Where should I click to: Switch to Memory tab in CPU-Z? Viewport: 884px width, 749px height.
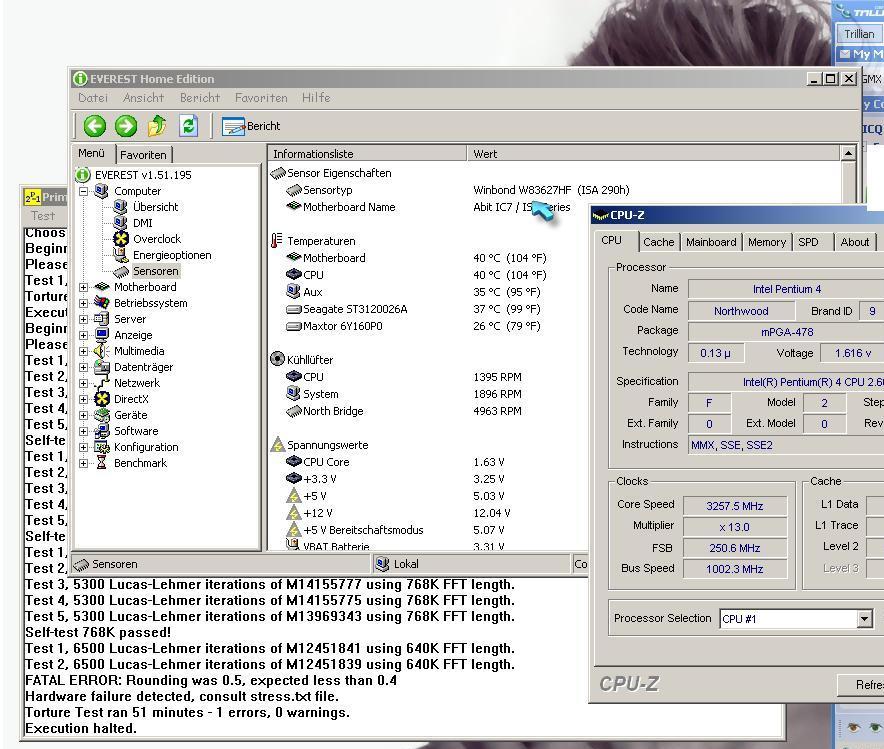[x=767, y=242]
